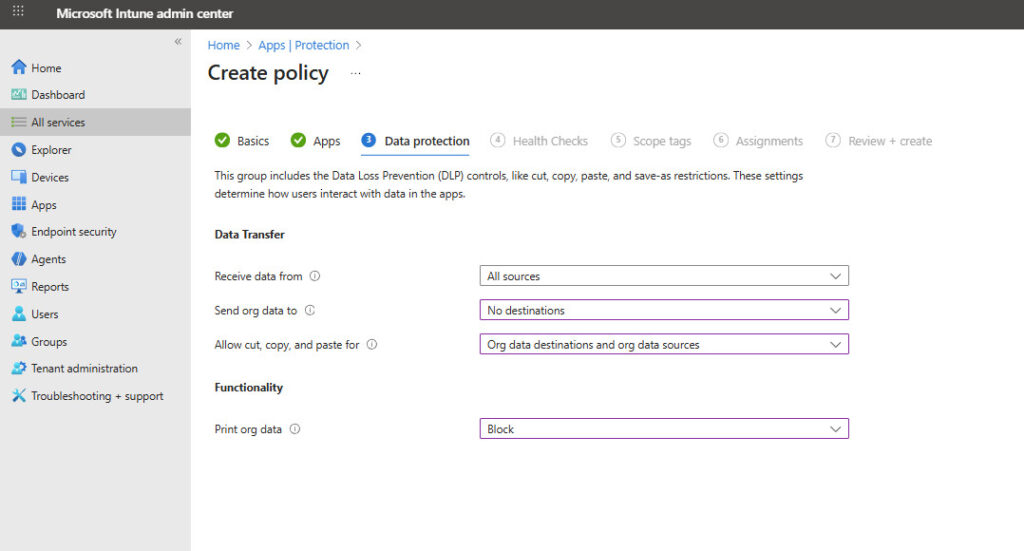This screenshot has height=551, width=1024.
Task: Collapse the left navigation sidebar
Action: (x=178, y=42)
